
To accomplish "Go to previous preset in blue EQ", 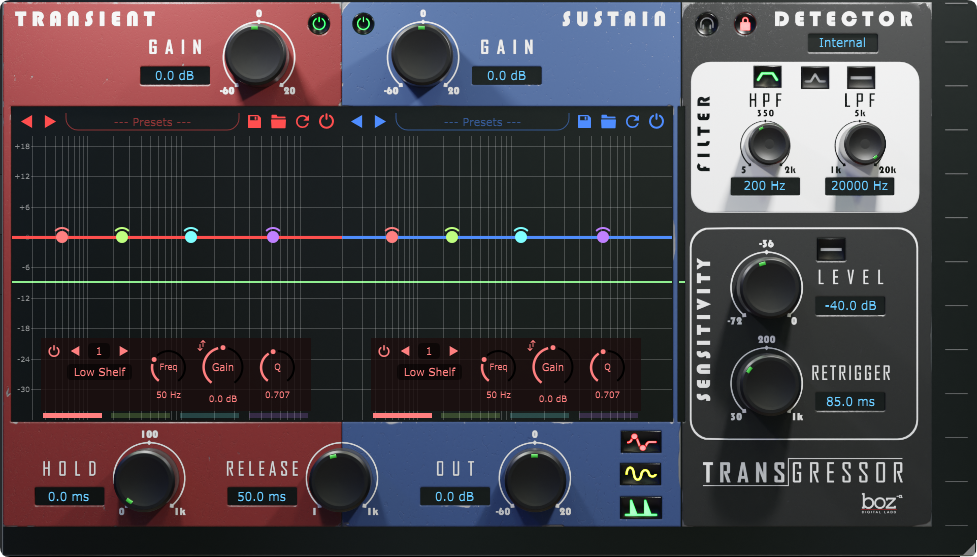I will click(x=356, y=121).
